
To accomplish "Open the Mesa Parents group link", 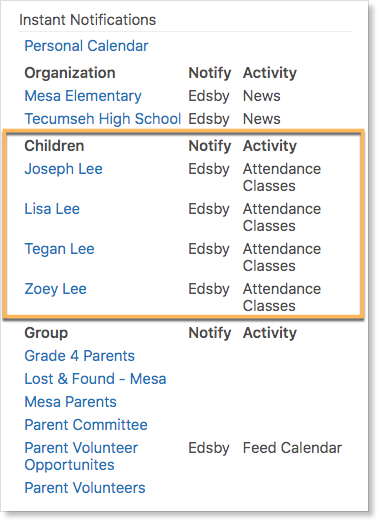I will [70, 402].
